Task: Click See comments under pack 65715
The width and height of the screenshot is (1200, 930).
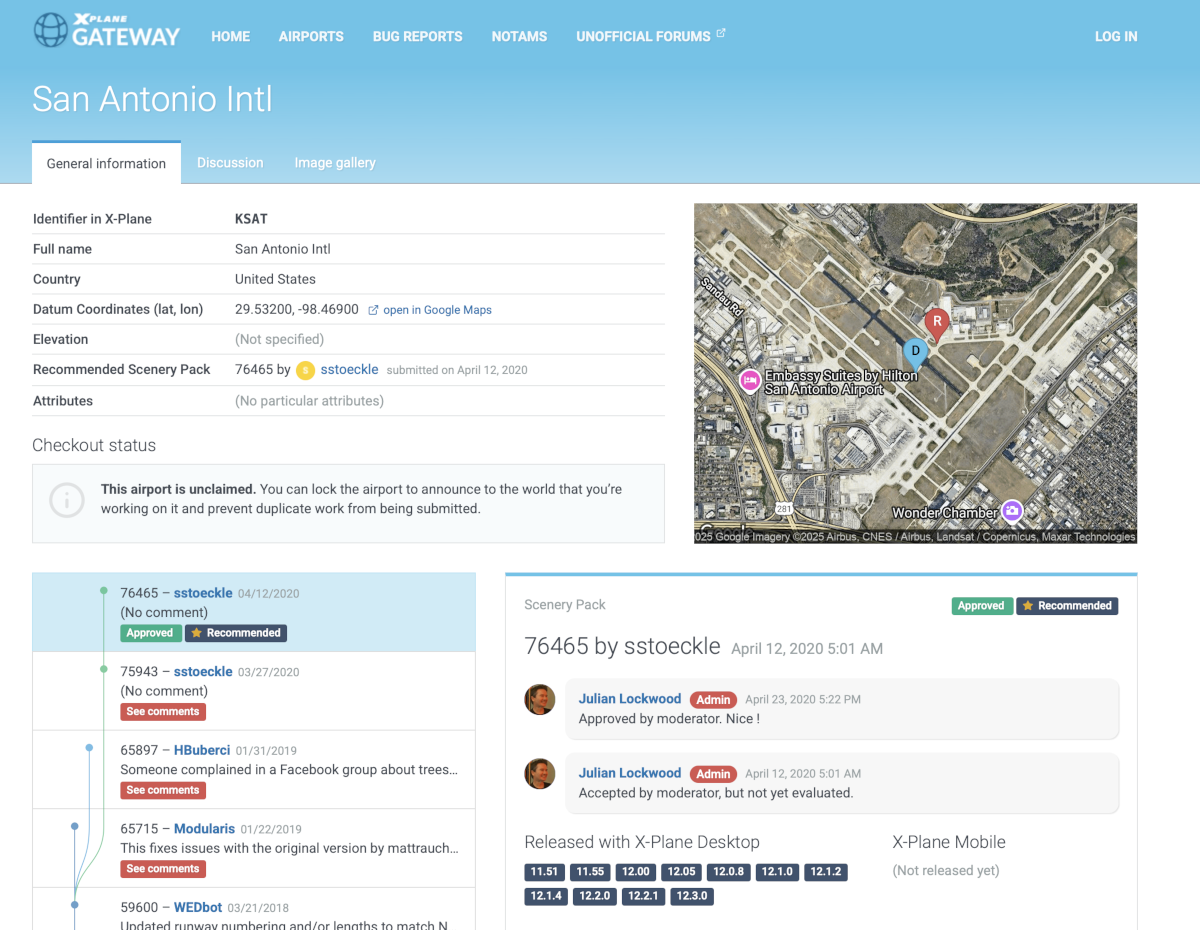Action: [x=163, y=869]
